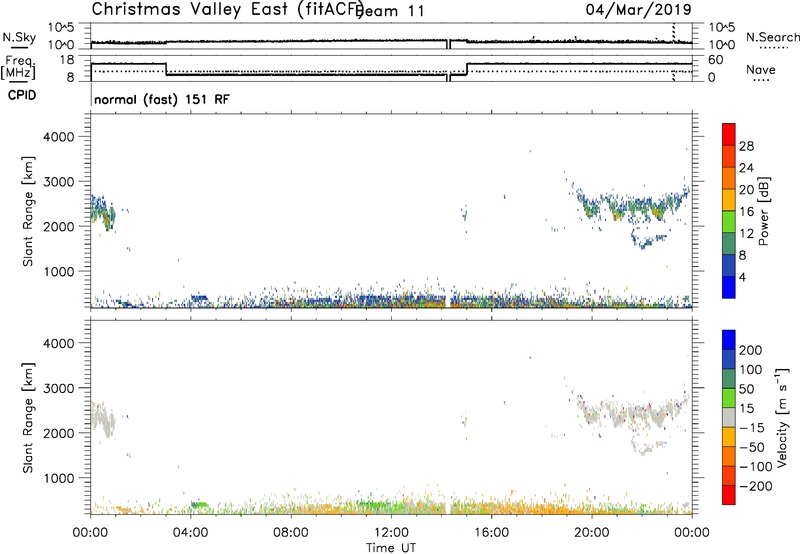
Task: Click the 'Slant Range [km]' label of Velocity plot
Action: pos(28,418)
